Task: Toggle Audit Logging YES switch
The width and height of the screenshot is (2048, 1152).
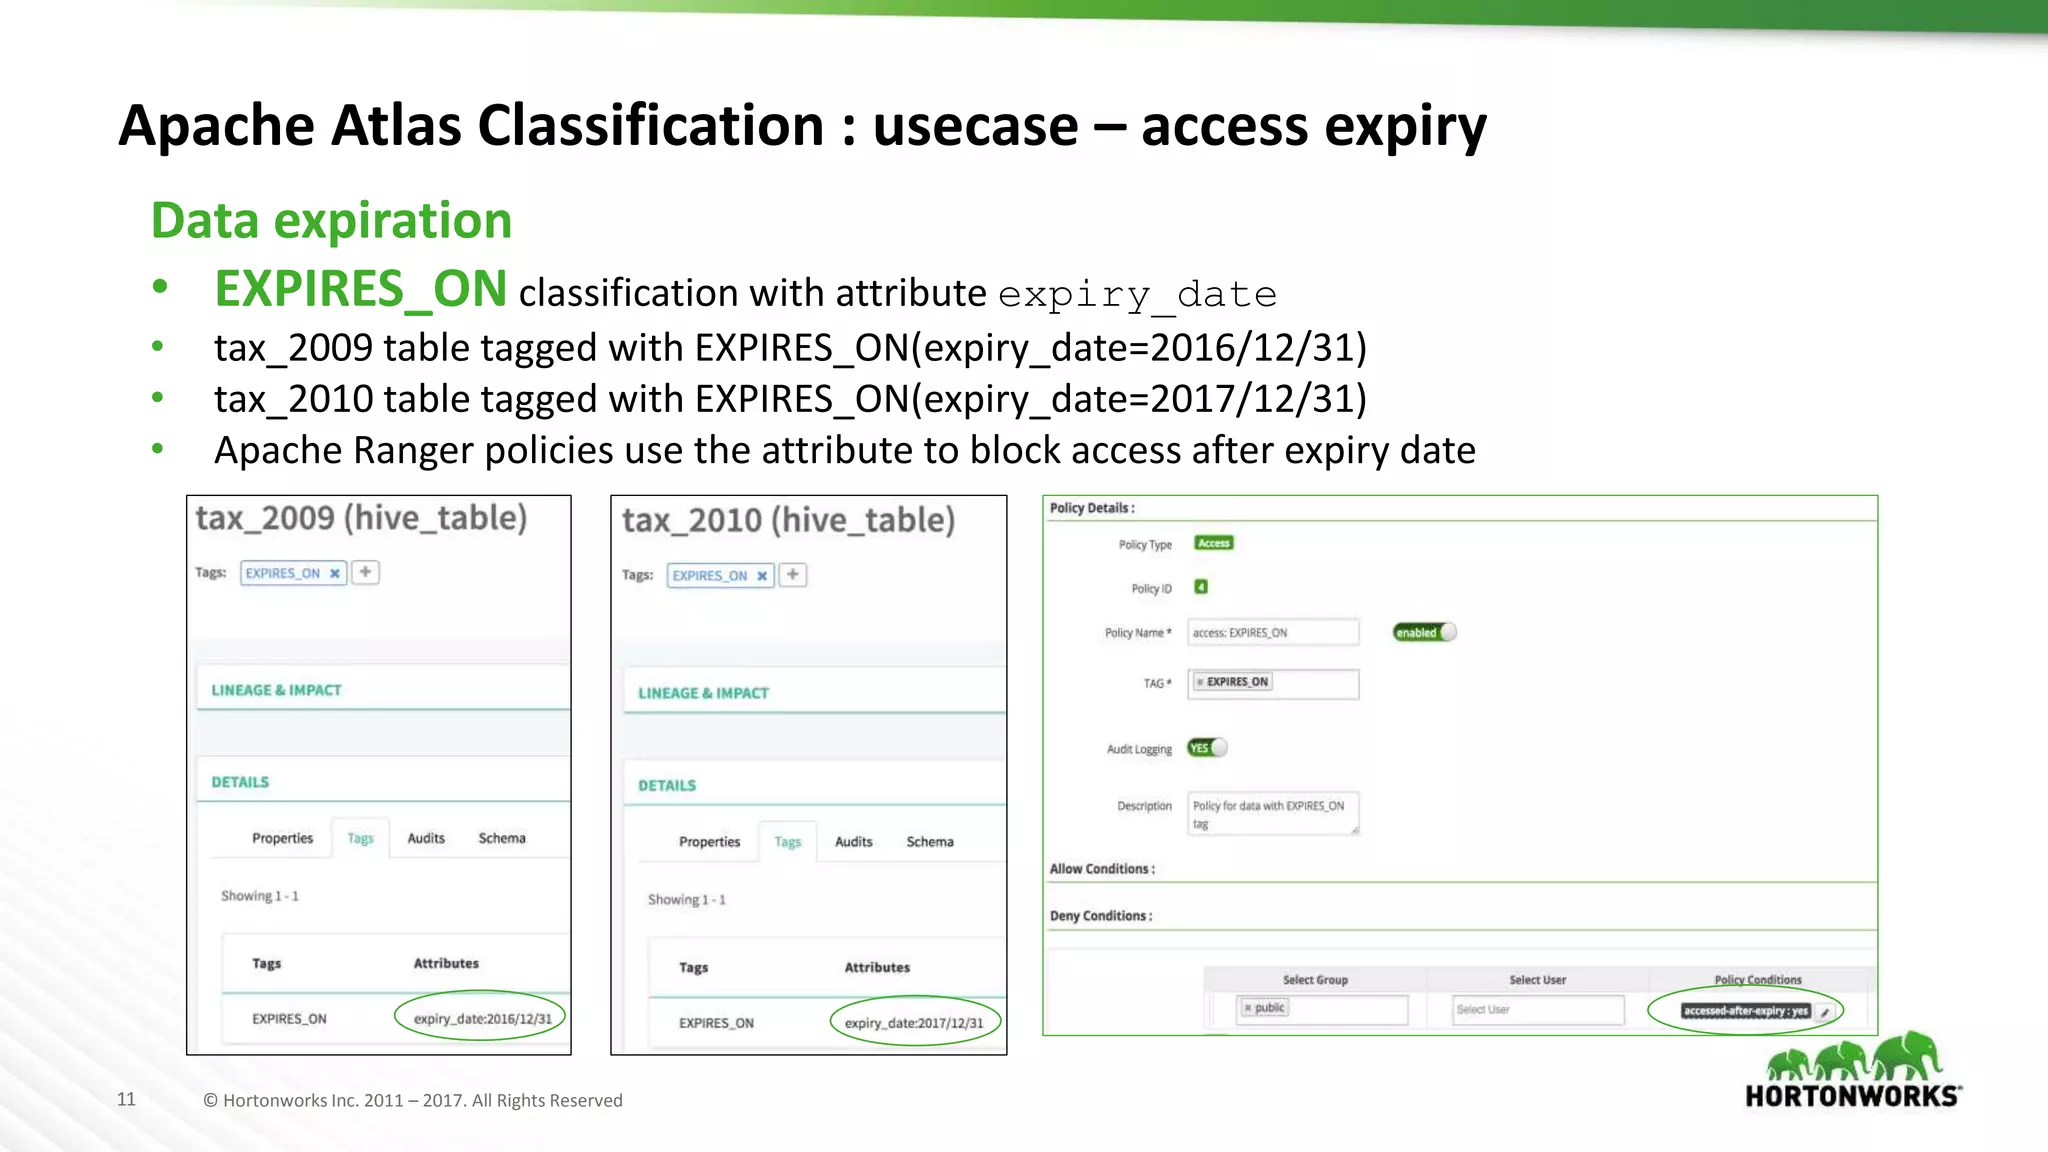Action: click(1206, 748)
